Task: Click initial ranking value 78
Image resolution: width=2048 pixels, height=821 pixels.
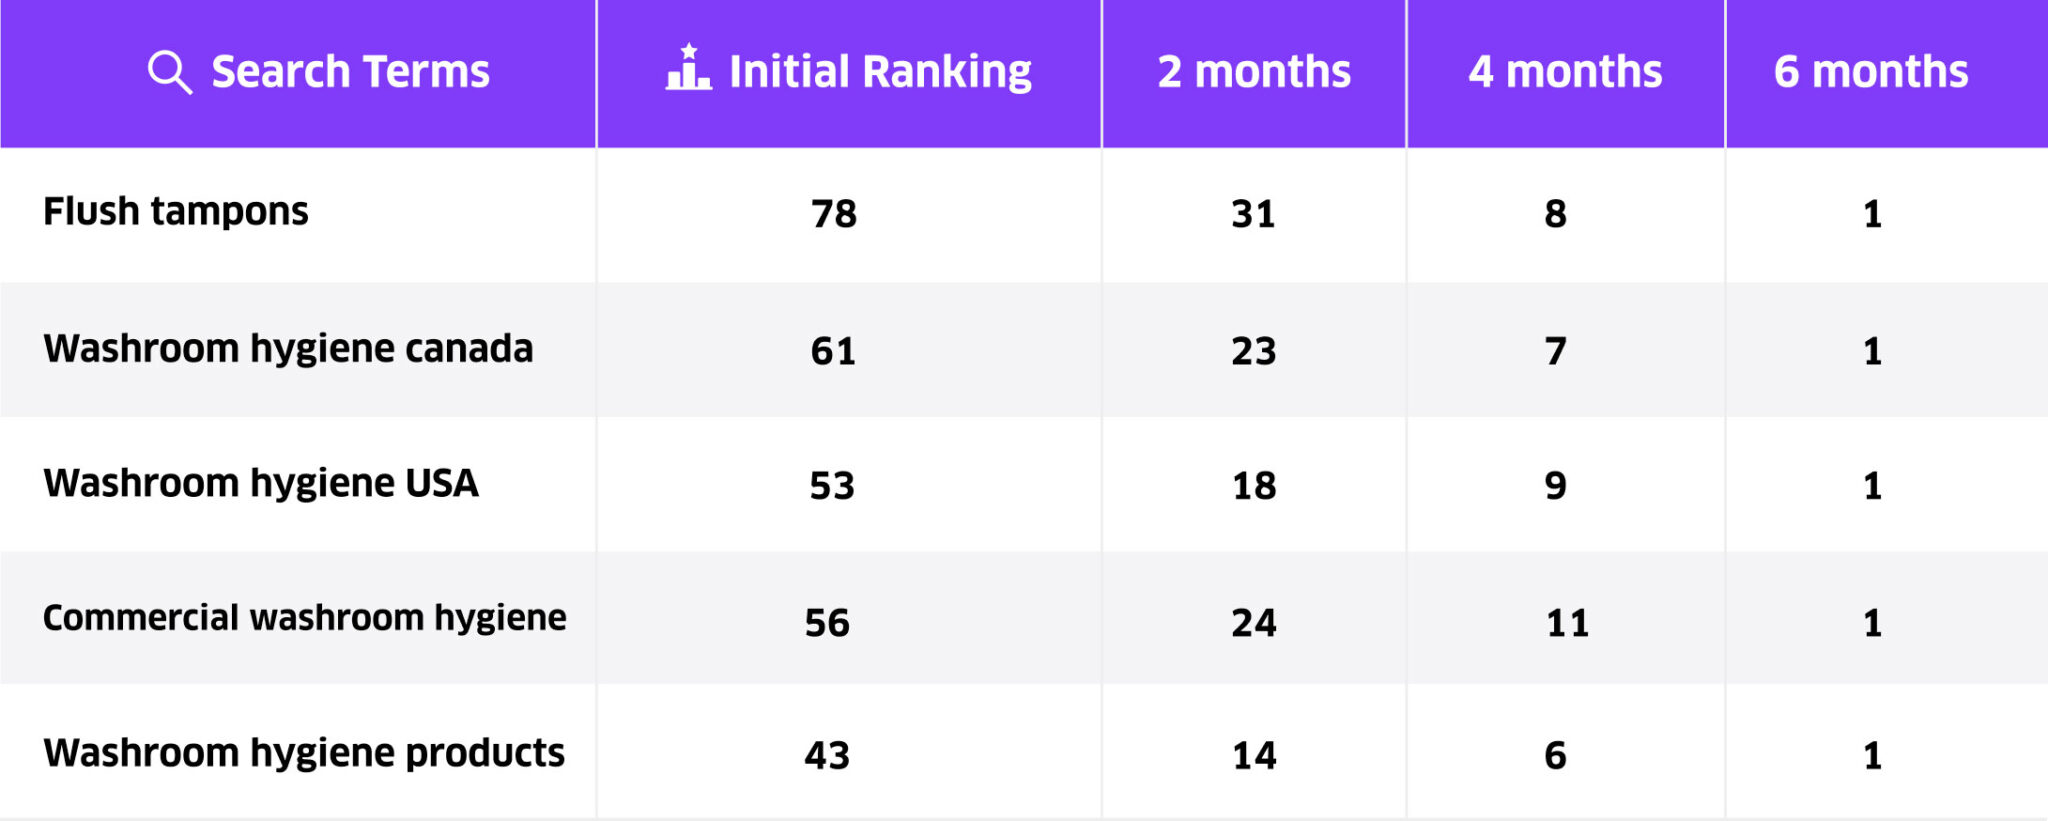Action: click(x=834, y=214)
